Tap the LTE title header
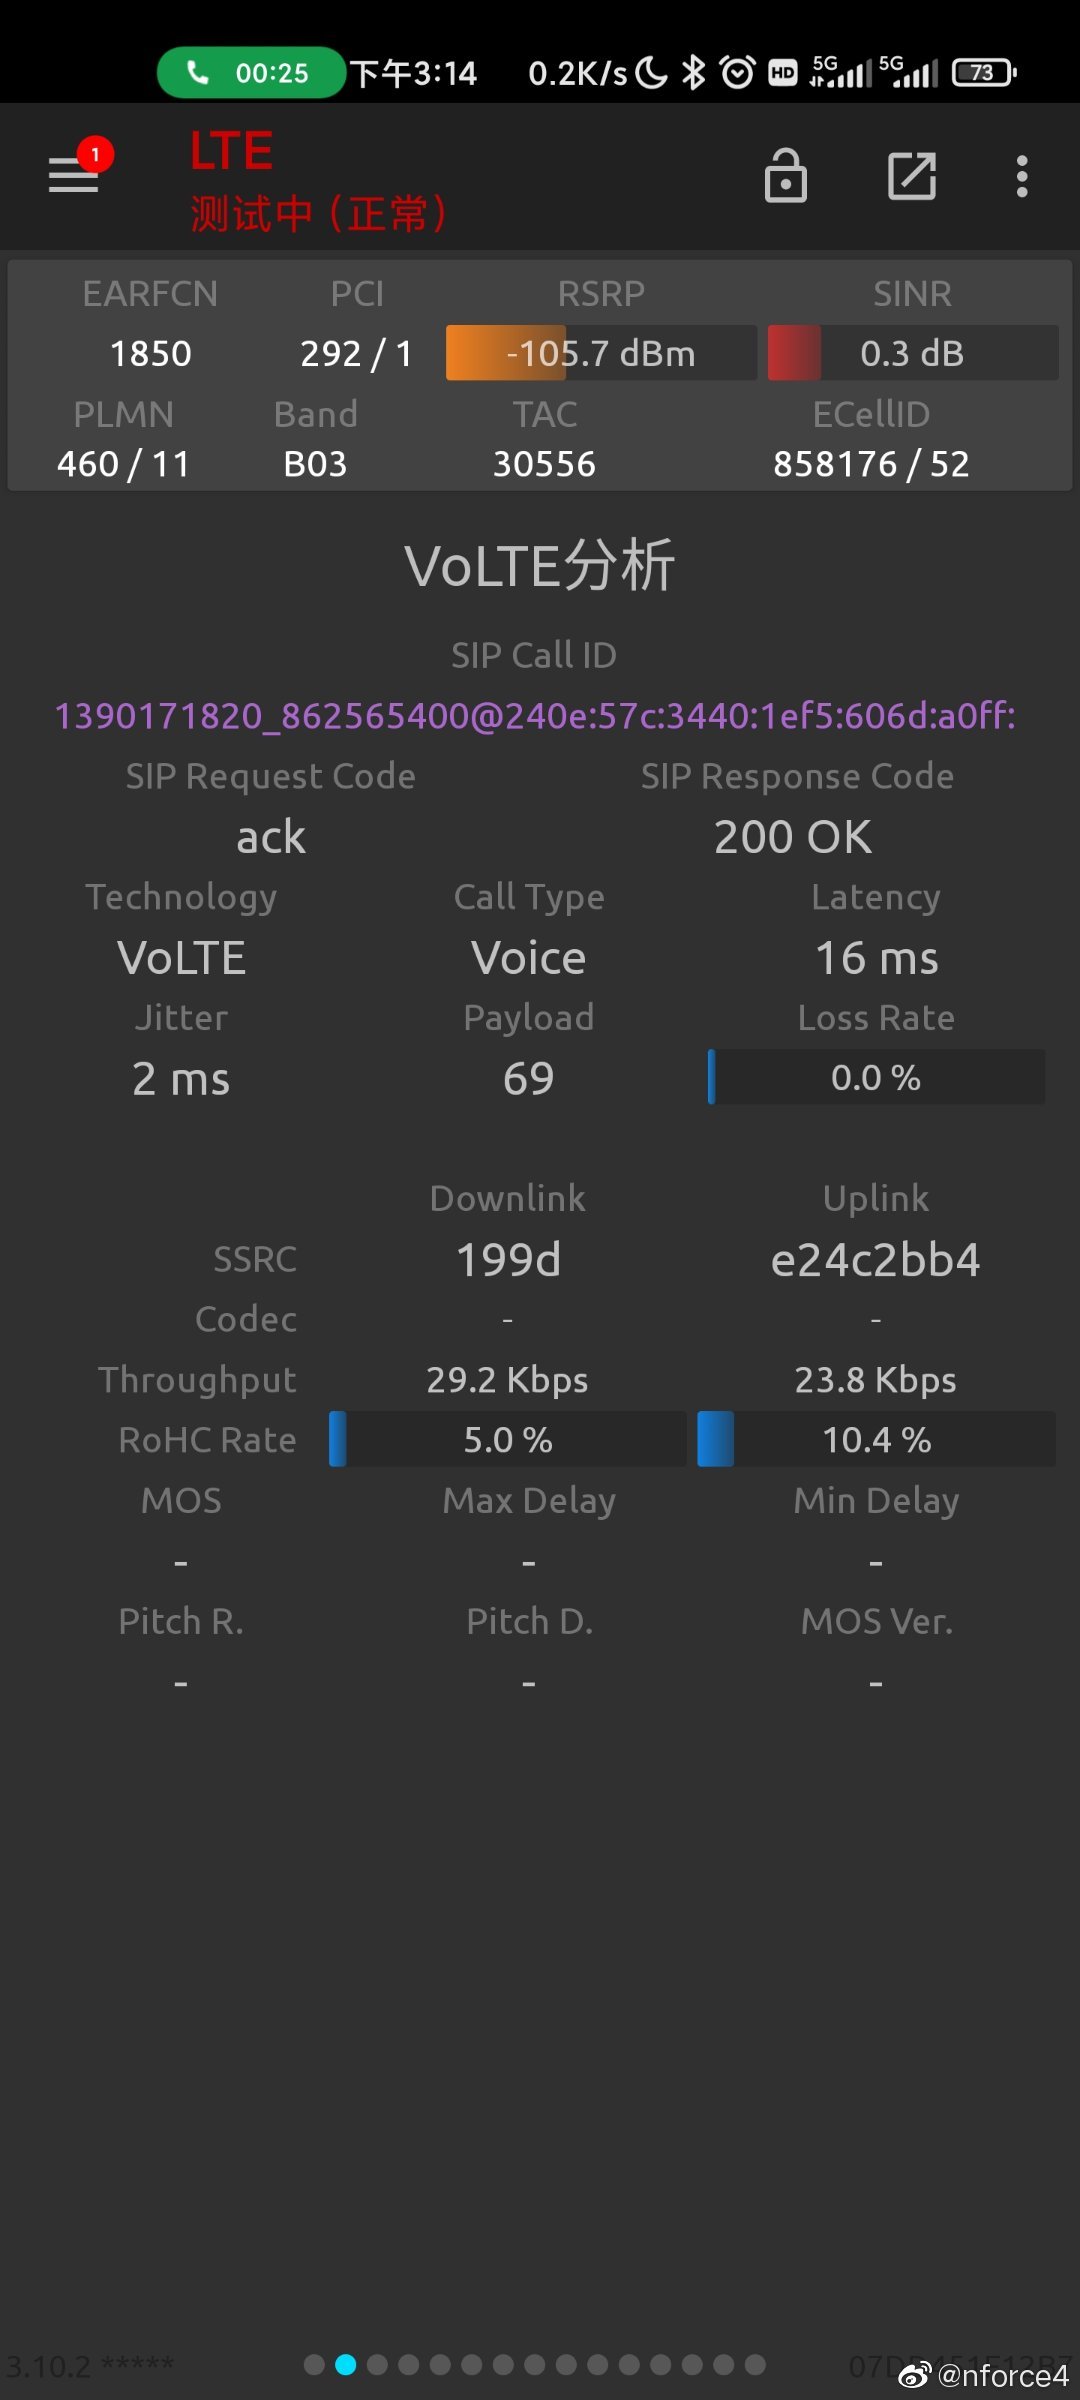 [x=230, y=150]
